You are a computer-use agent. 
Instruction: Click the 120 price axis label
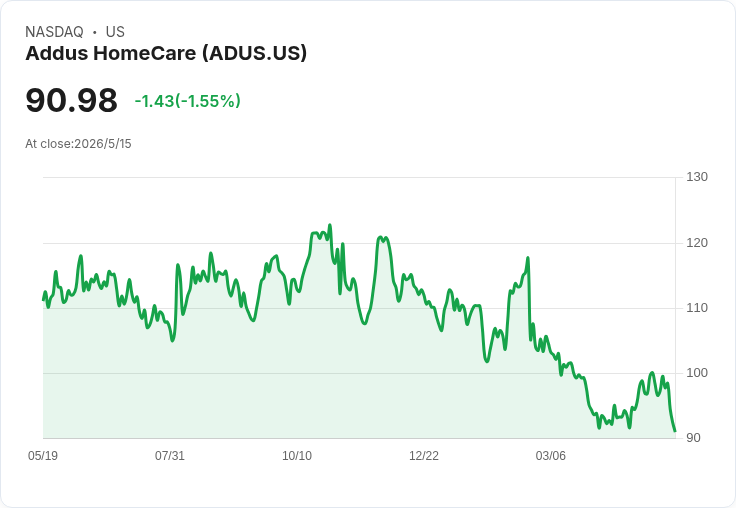tap(697, 243)
